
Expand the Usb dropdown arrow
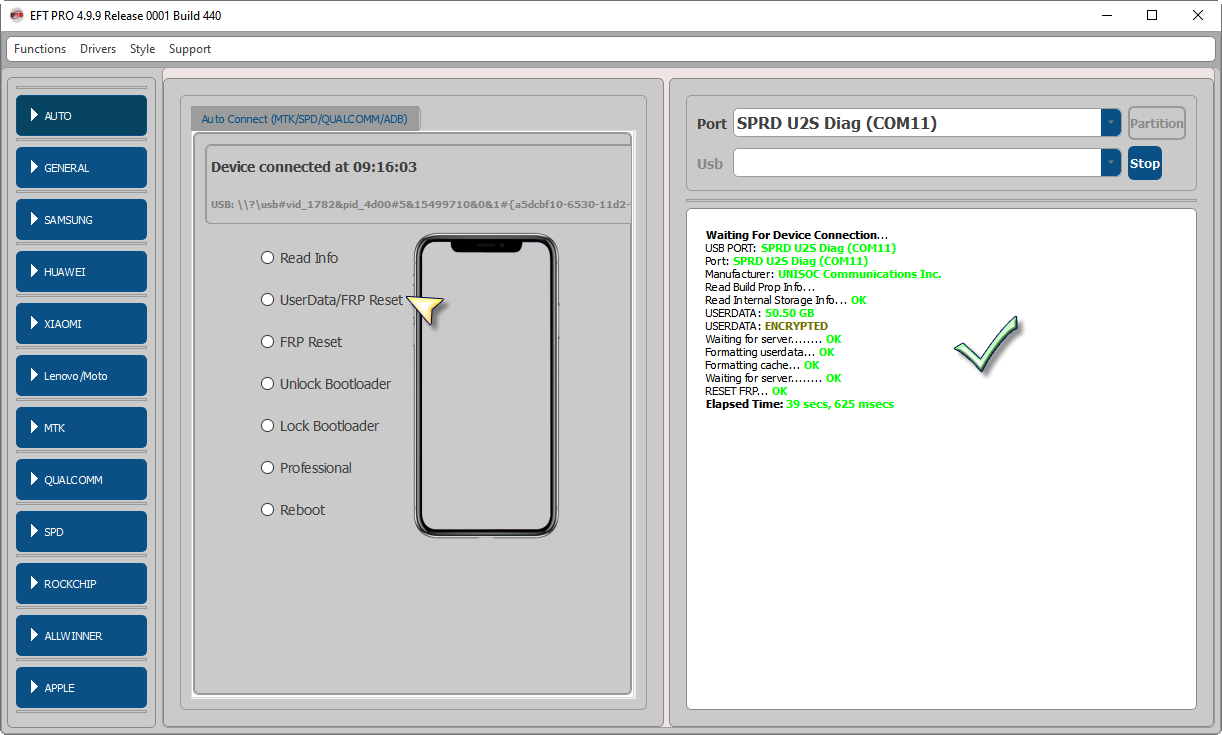[x=1111, y=163]
